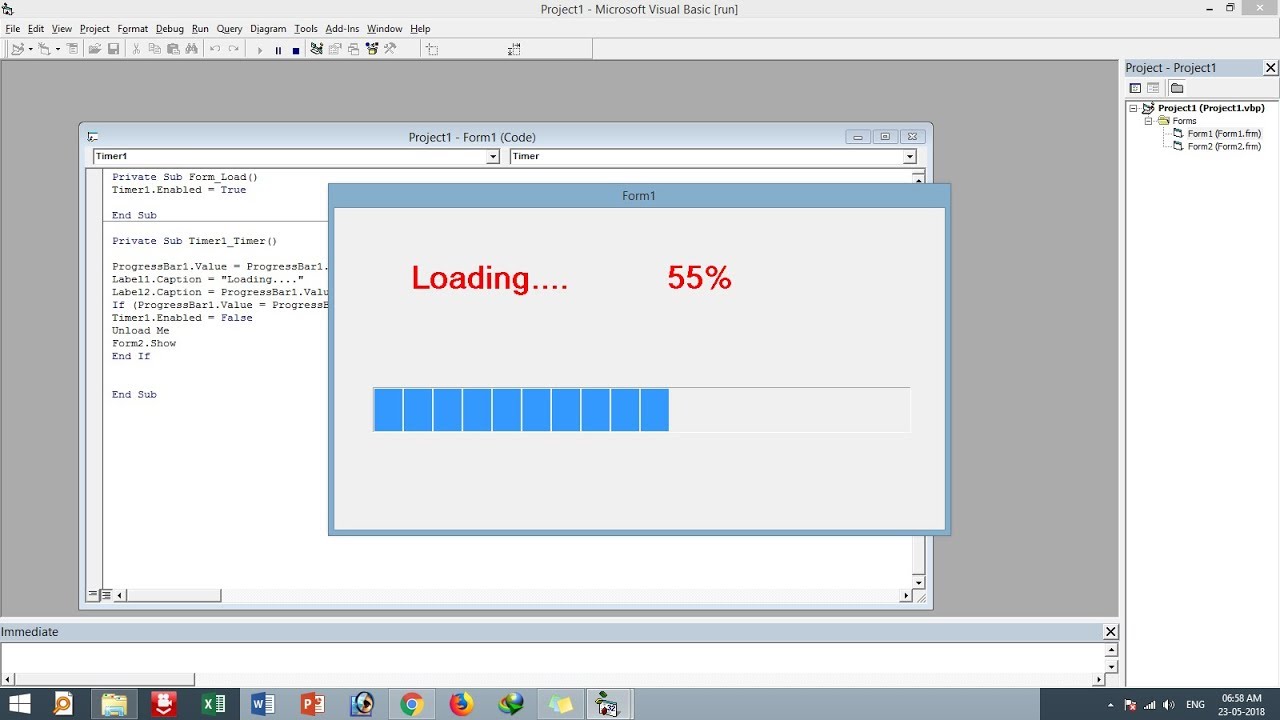
Task: Open the Project menu
Action: 95,29
